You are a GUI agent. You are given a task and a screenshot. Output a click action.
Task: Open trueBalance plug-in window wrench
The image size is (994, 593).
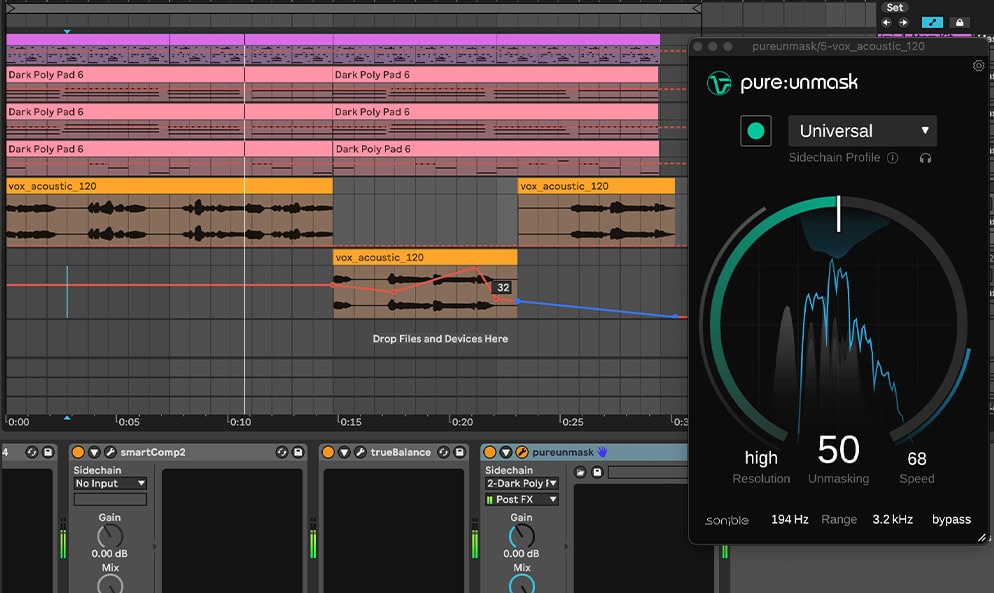(x=360, y=452)
